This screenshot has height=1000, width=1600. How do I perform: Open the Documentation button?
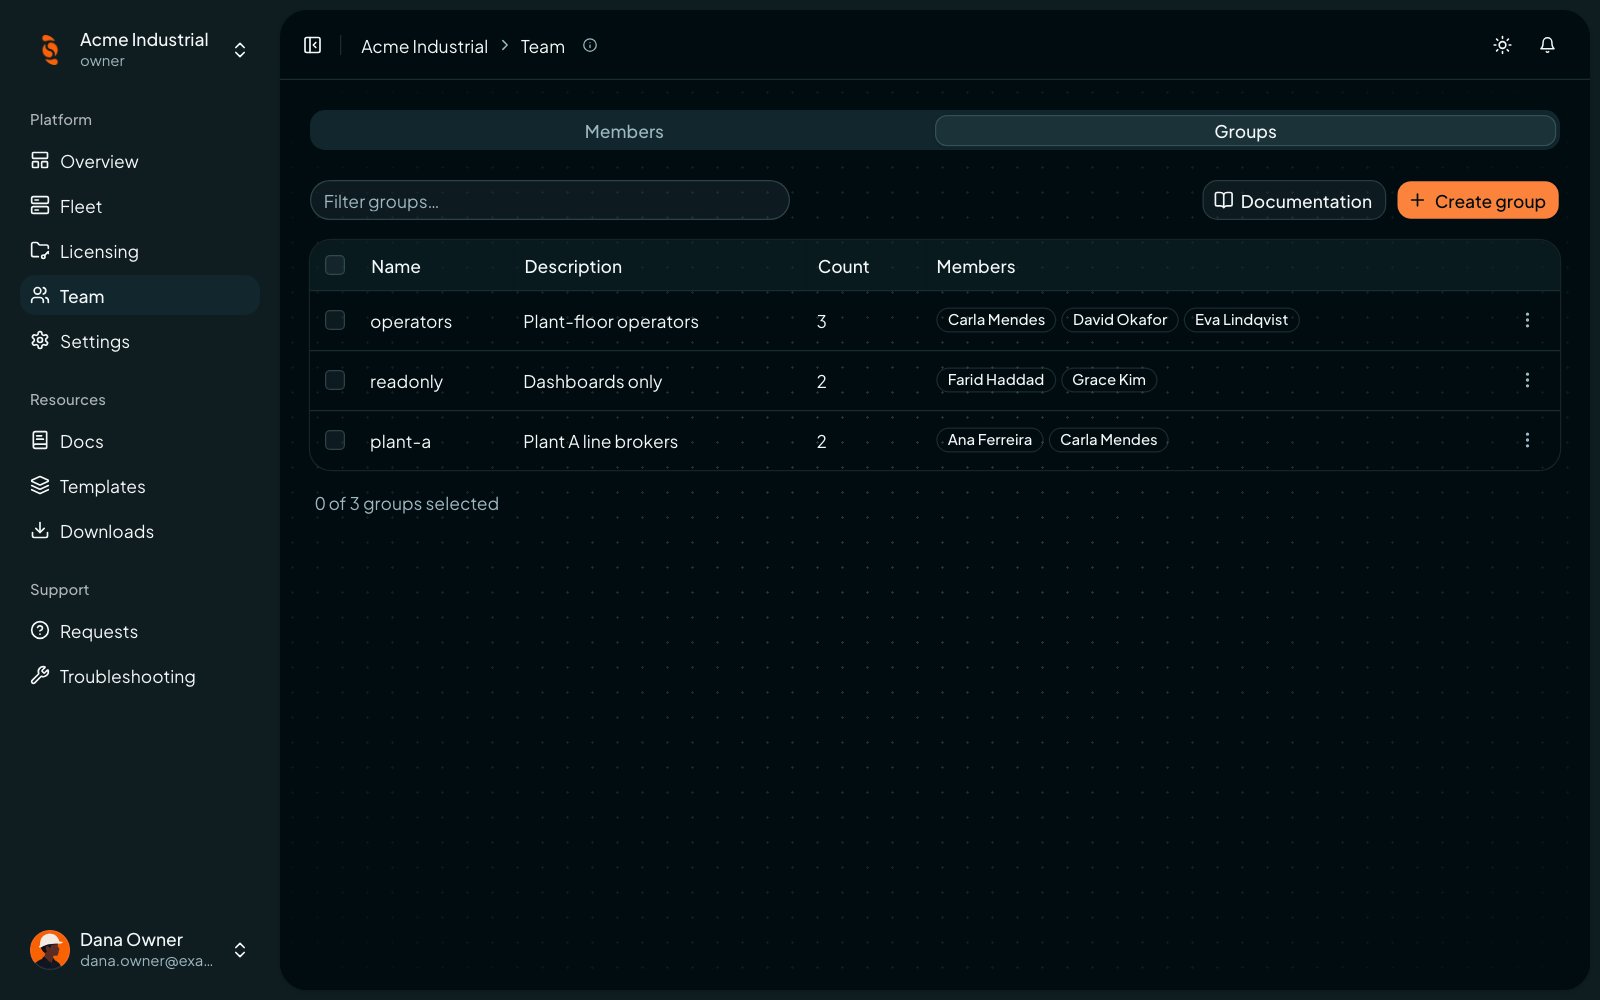point(1294,200)
